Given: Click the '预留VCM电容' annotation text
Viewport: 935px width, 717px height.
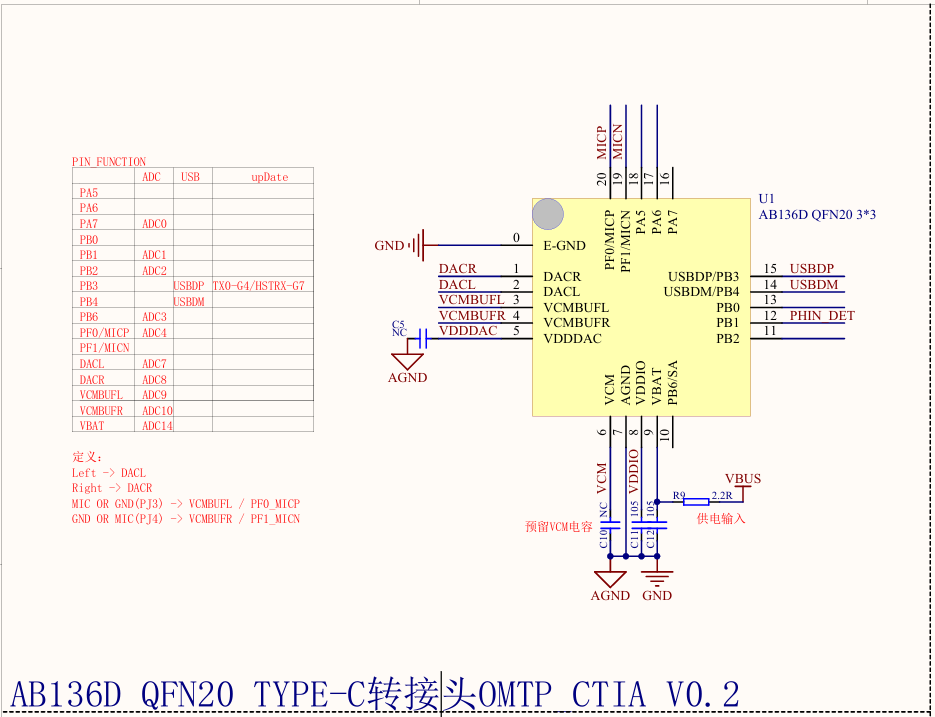Looking at the screenshot, I should pos(559,527).
